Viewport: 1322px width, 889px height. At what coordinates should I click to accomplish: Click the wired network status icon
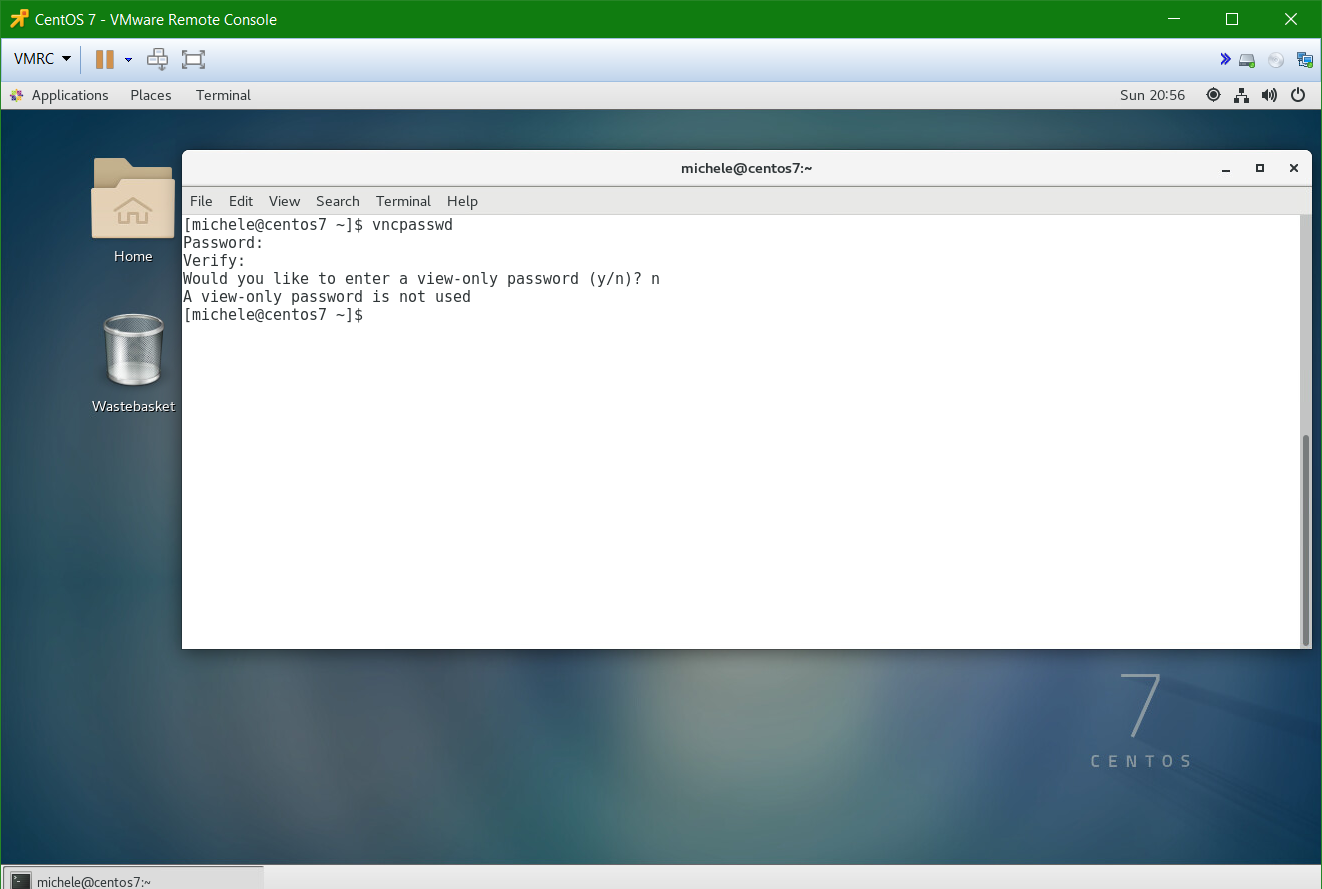1241,95
